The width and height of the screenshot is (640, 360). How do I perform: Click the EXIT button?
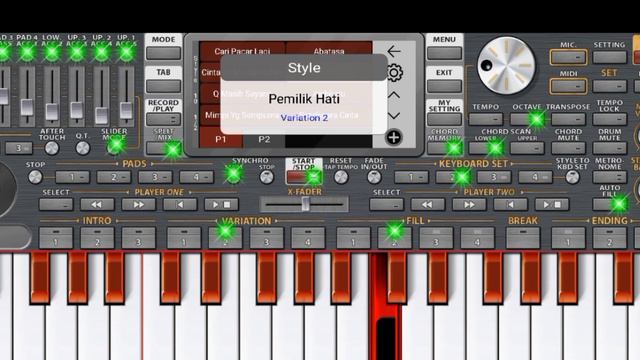point(444,86)
